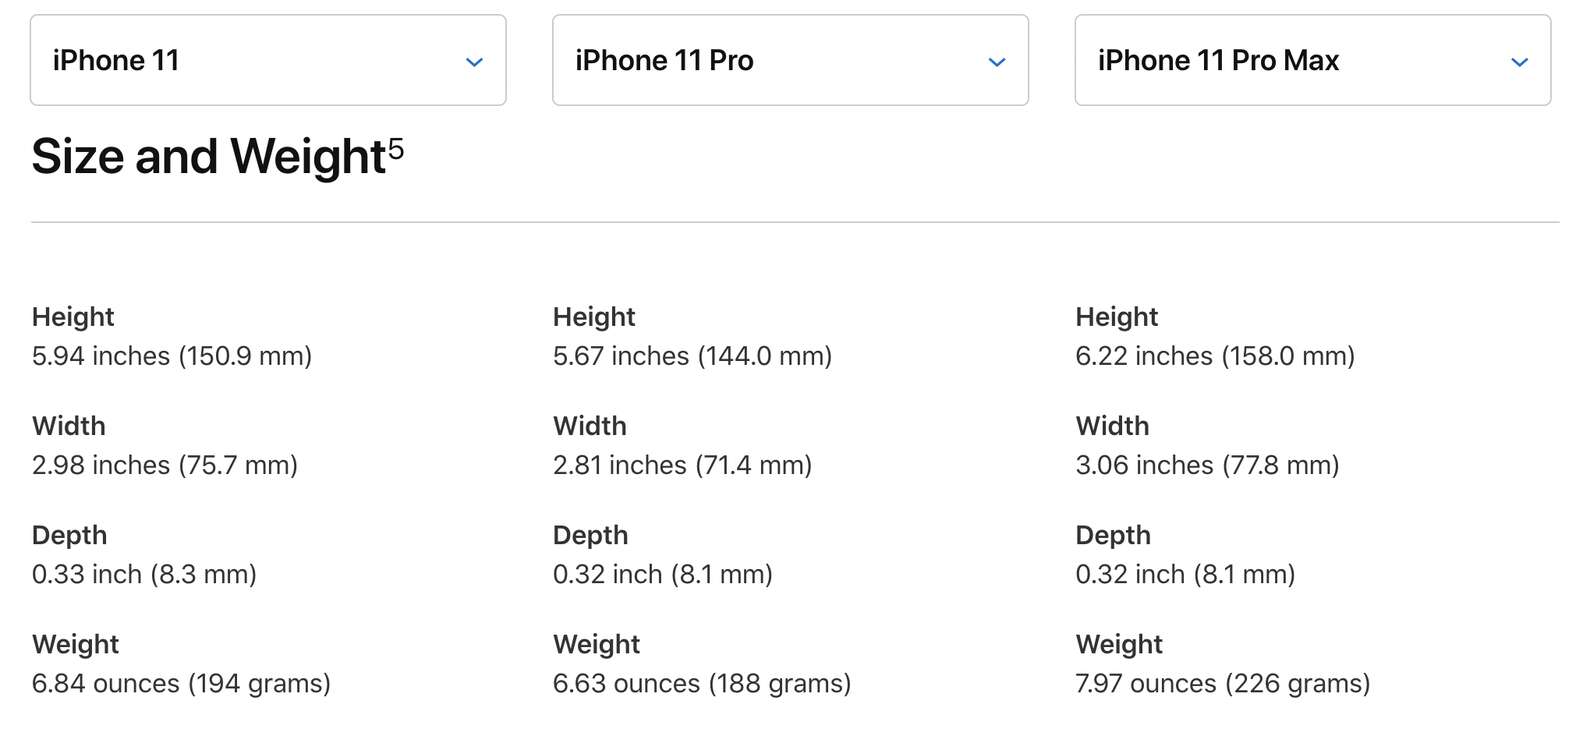1583x736 pixels.
Task: Open the iPhone 11 Pro device picker
Action: pyautogui.click(x=789, y=60)
